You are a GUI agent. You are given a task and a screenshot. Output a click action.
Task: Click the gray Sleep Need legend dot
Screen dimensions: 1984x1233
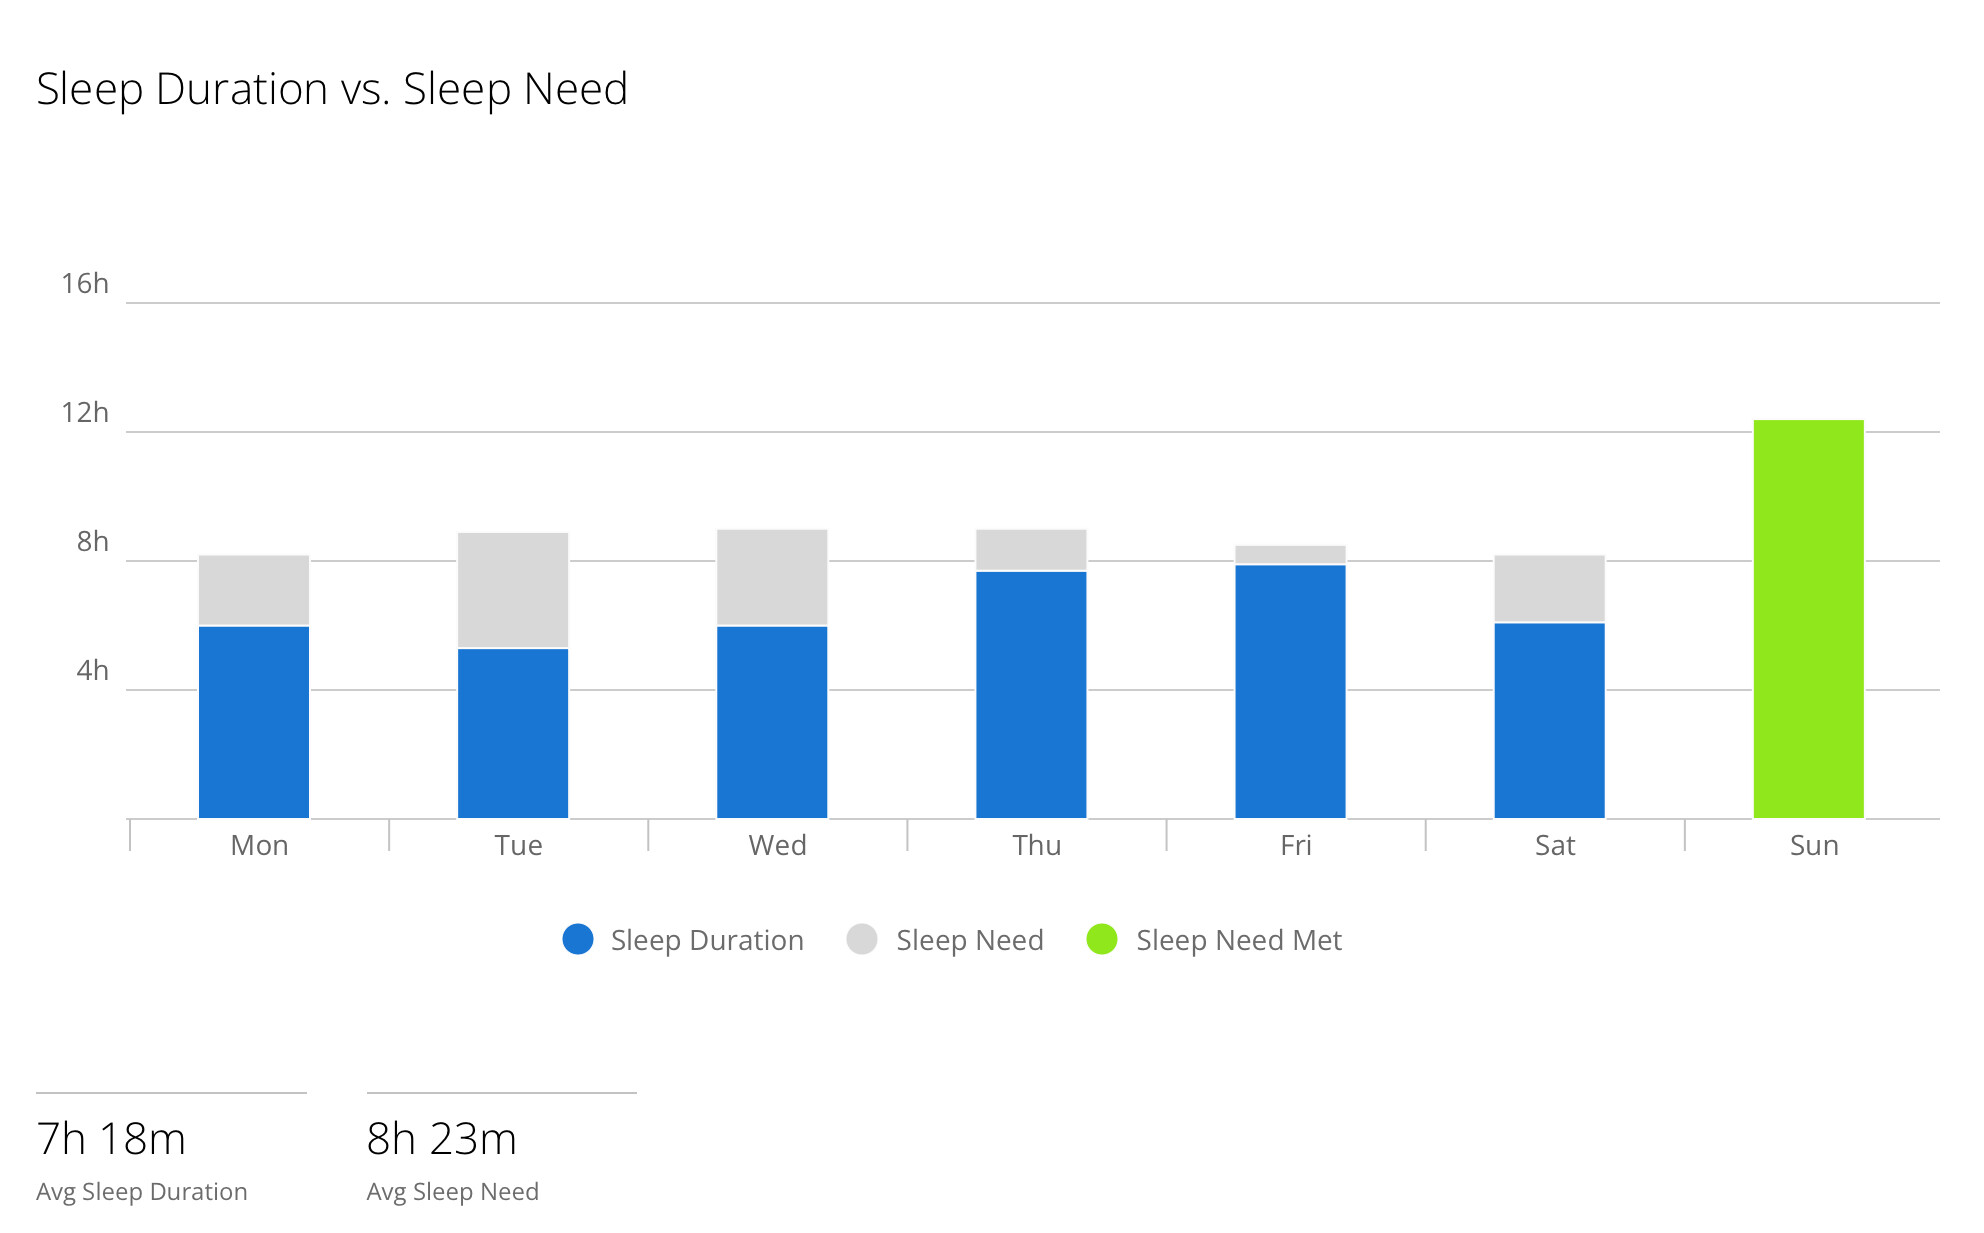[861, 939]
